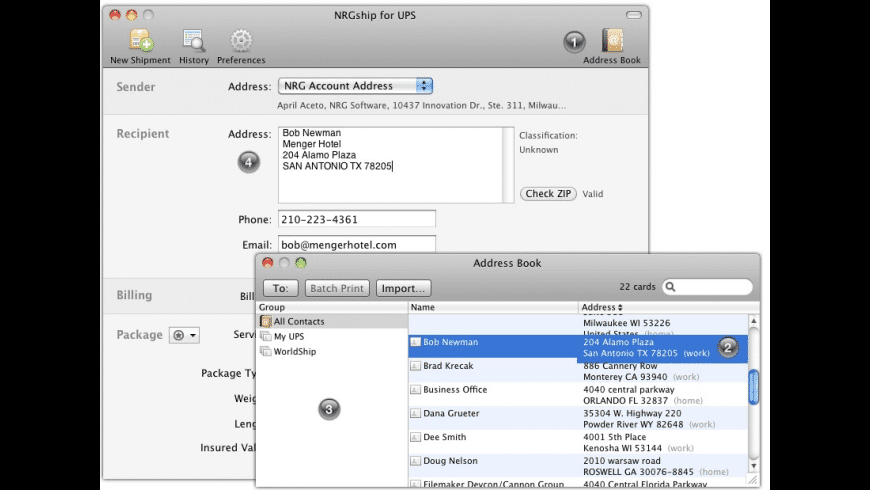Click address 'Milwaukee WI 53226'

coord(626,323)
